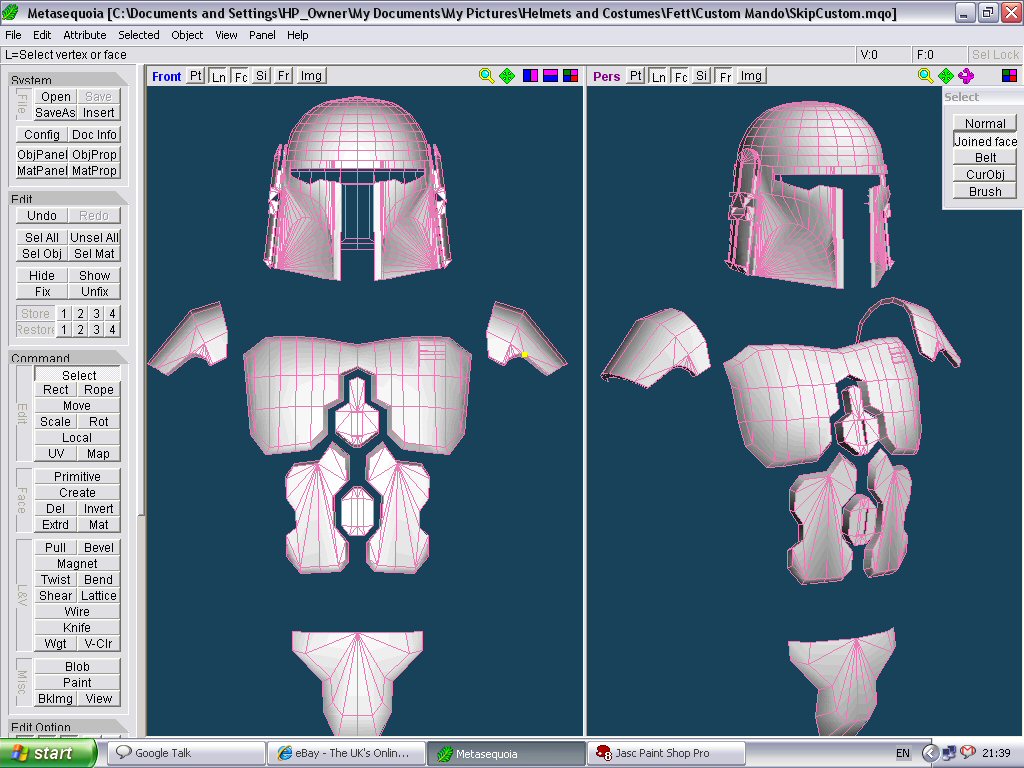Toggle Fc face display in Front view
Image resolution: width=1024 pixels, height=768 pixels.
click(241, 76)
